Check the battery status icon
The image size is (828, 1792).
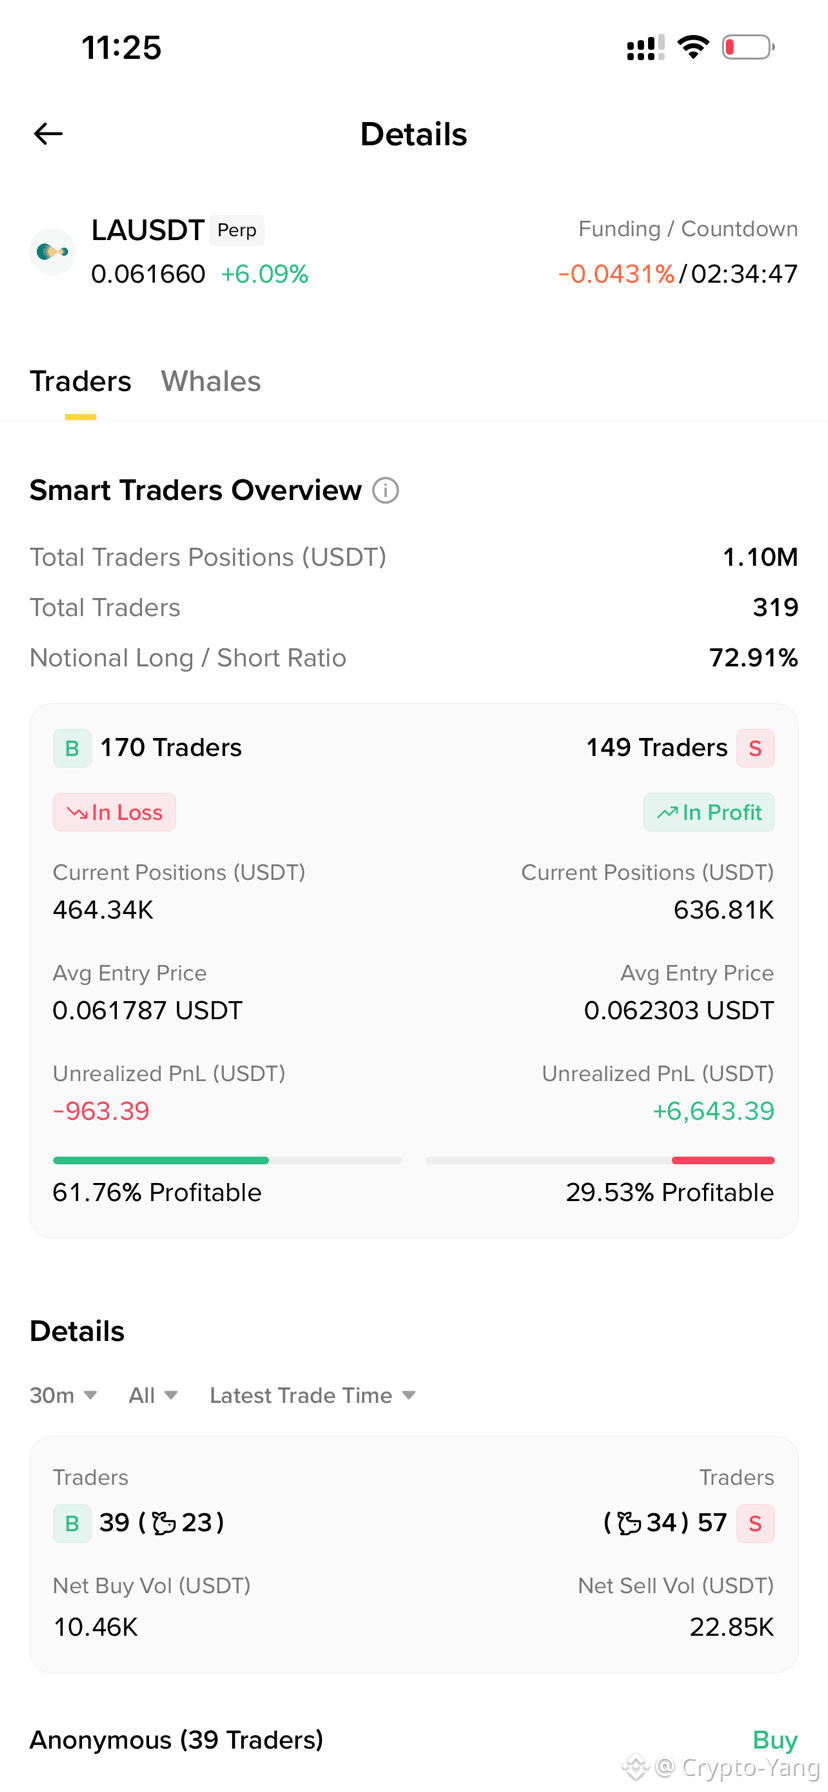[x=748, y=47]
